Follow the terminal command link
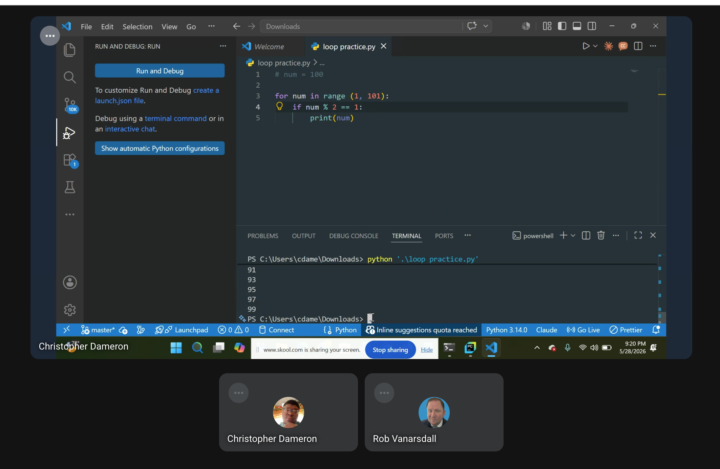The height and width of the screenshot is (469, 720). coord(175,119)
